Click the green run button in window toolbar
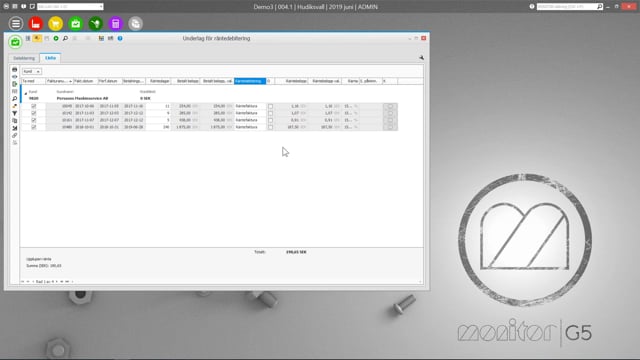 tap(56, 38)
